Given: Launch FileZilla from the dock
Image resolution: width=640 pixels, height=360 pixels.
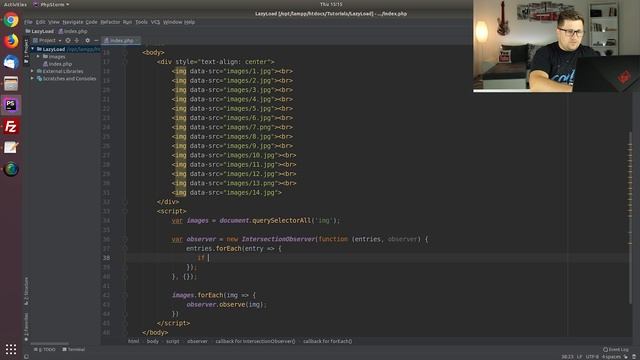Looking at the screenshot, I should pyautogui.click(x=11, y=127).
